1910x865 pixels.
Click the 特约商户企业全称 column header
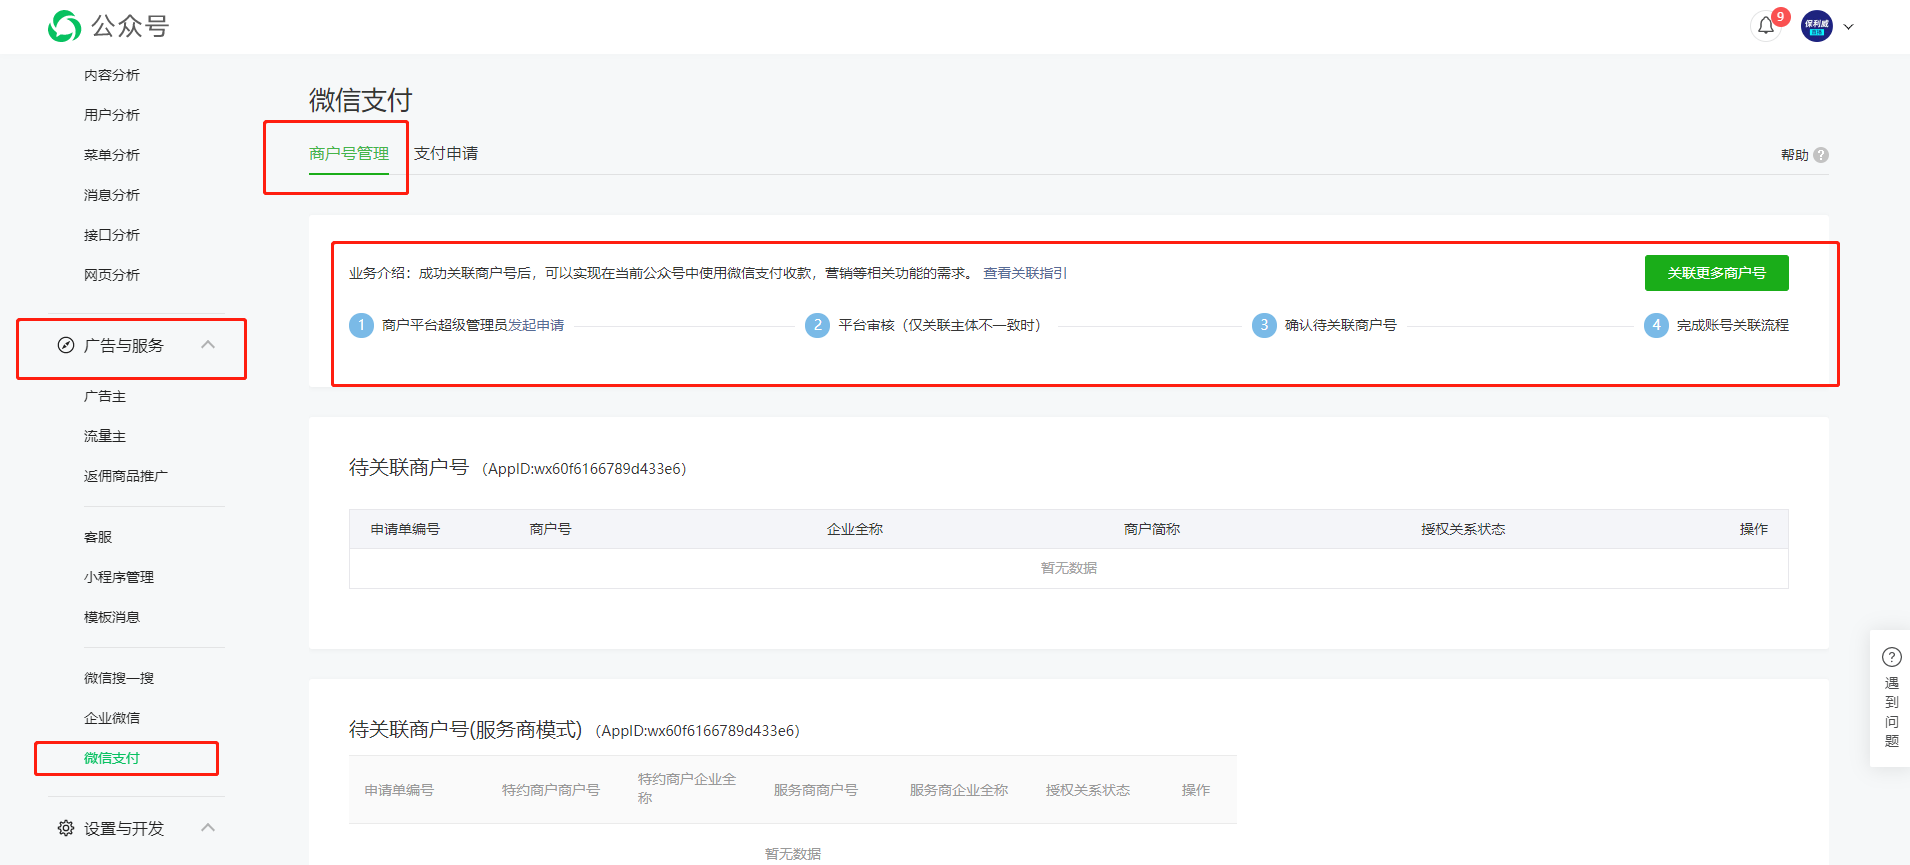click(687, 788)
